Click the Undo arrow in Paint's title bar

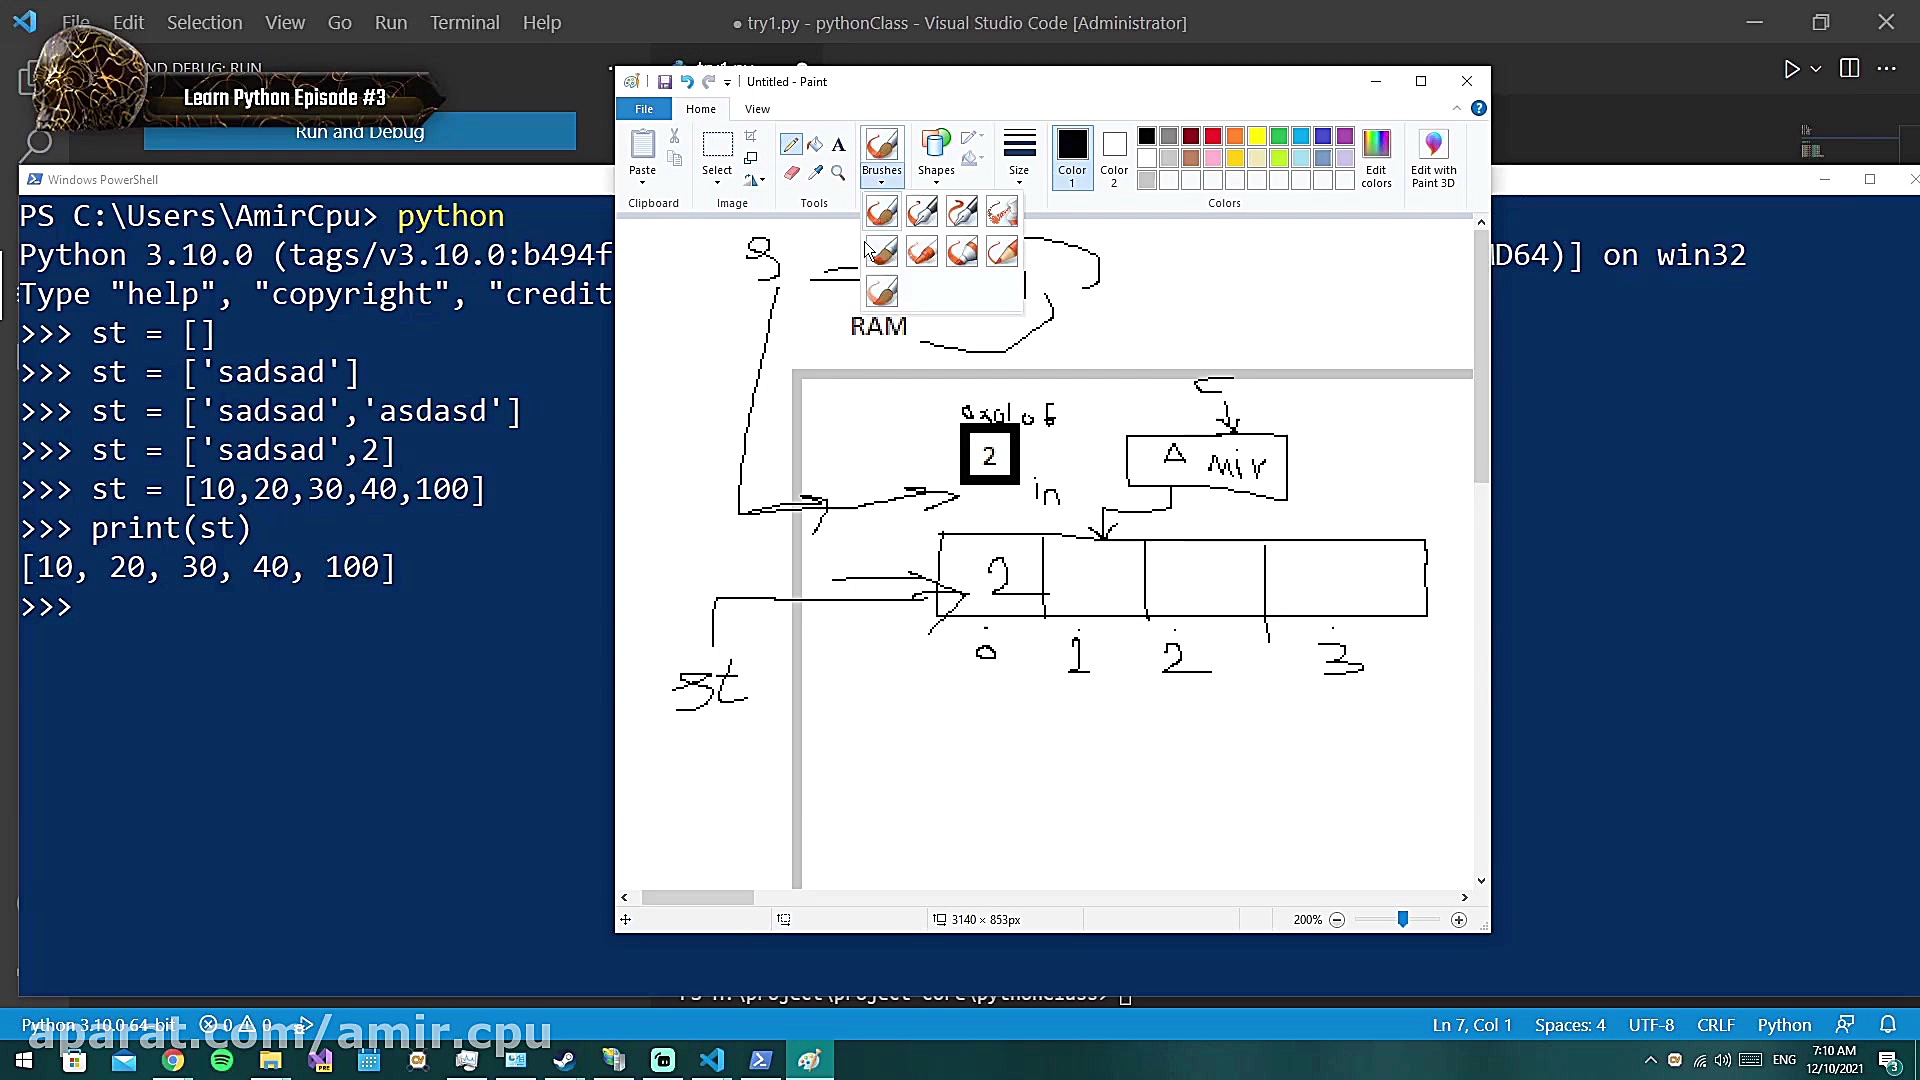coord(687,82)
